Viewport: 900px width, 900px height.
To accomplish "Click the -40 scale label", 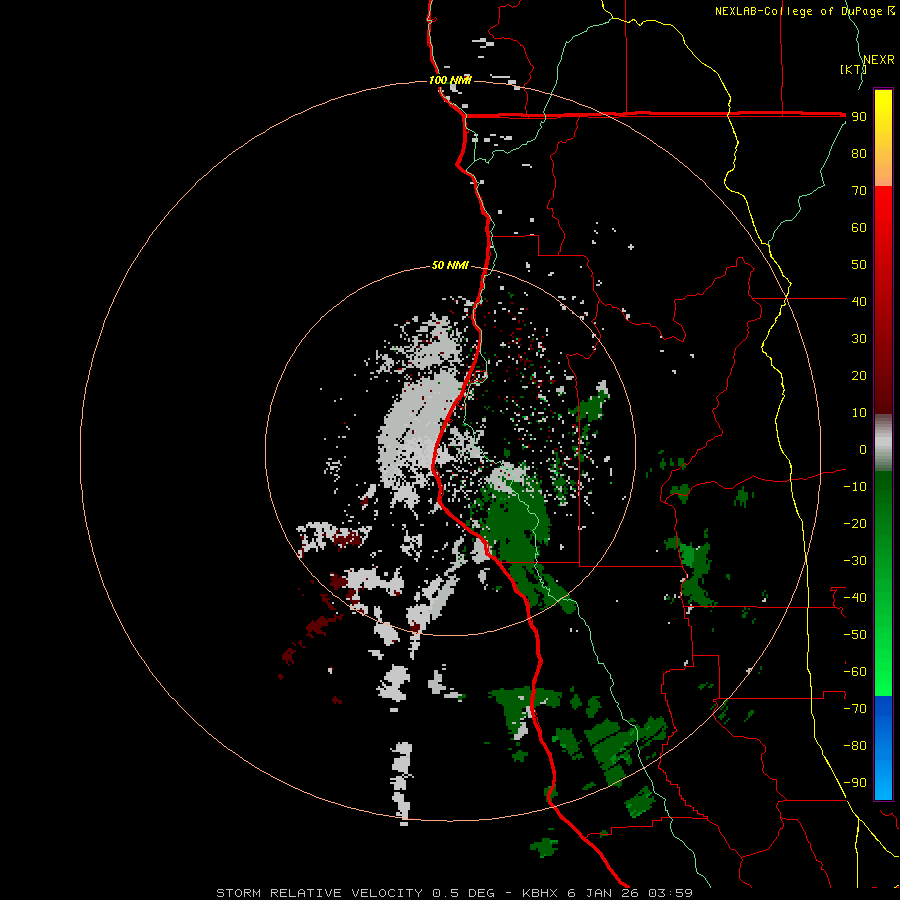I will pyautogui.click(x=855, y=598).
